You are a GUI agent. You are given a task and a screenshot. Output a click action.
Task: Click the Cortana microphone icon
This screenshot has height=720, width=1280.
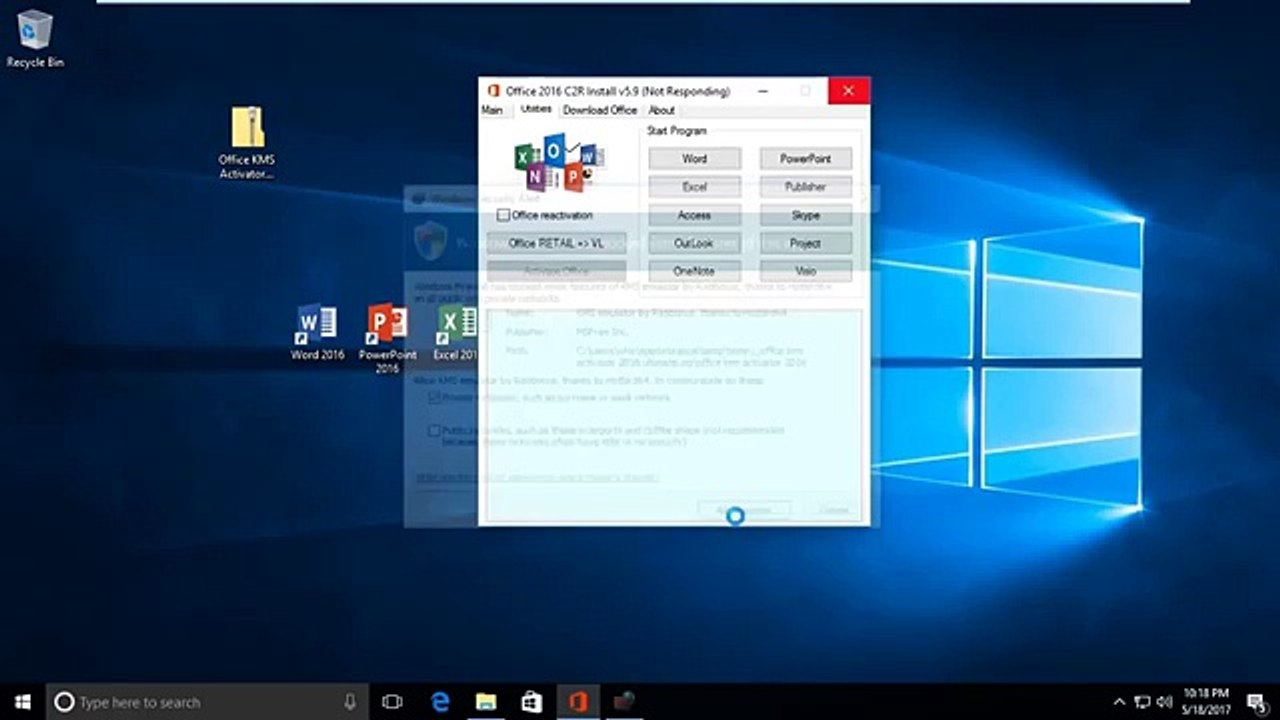pyautogui.click(x=350, y=702)
